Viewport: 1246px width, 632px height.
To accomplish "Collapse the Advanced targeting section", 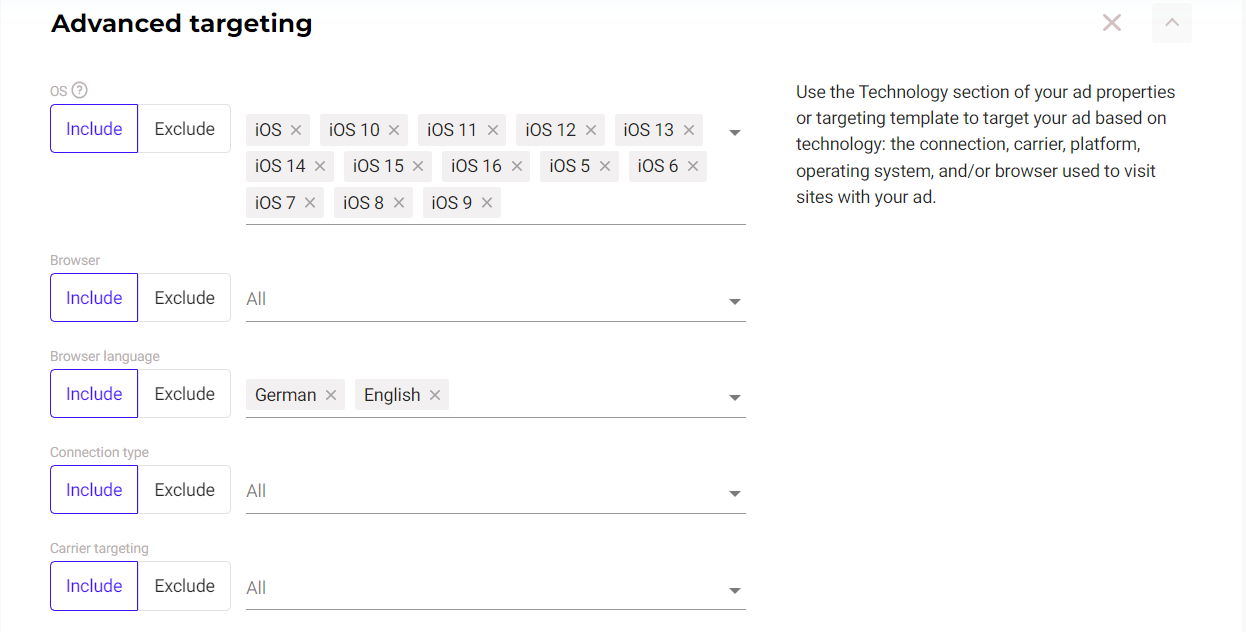I will [1171, 22].
